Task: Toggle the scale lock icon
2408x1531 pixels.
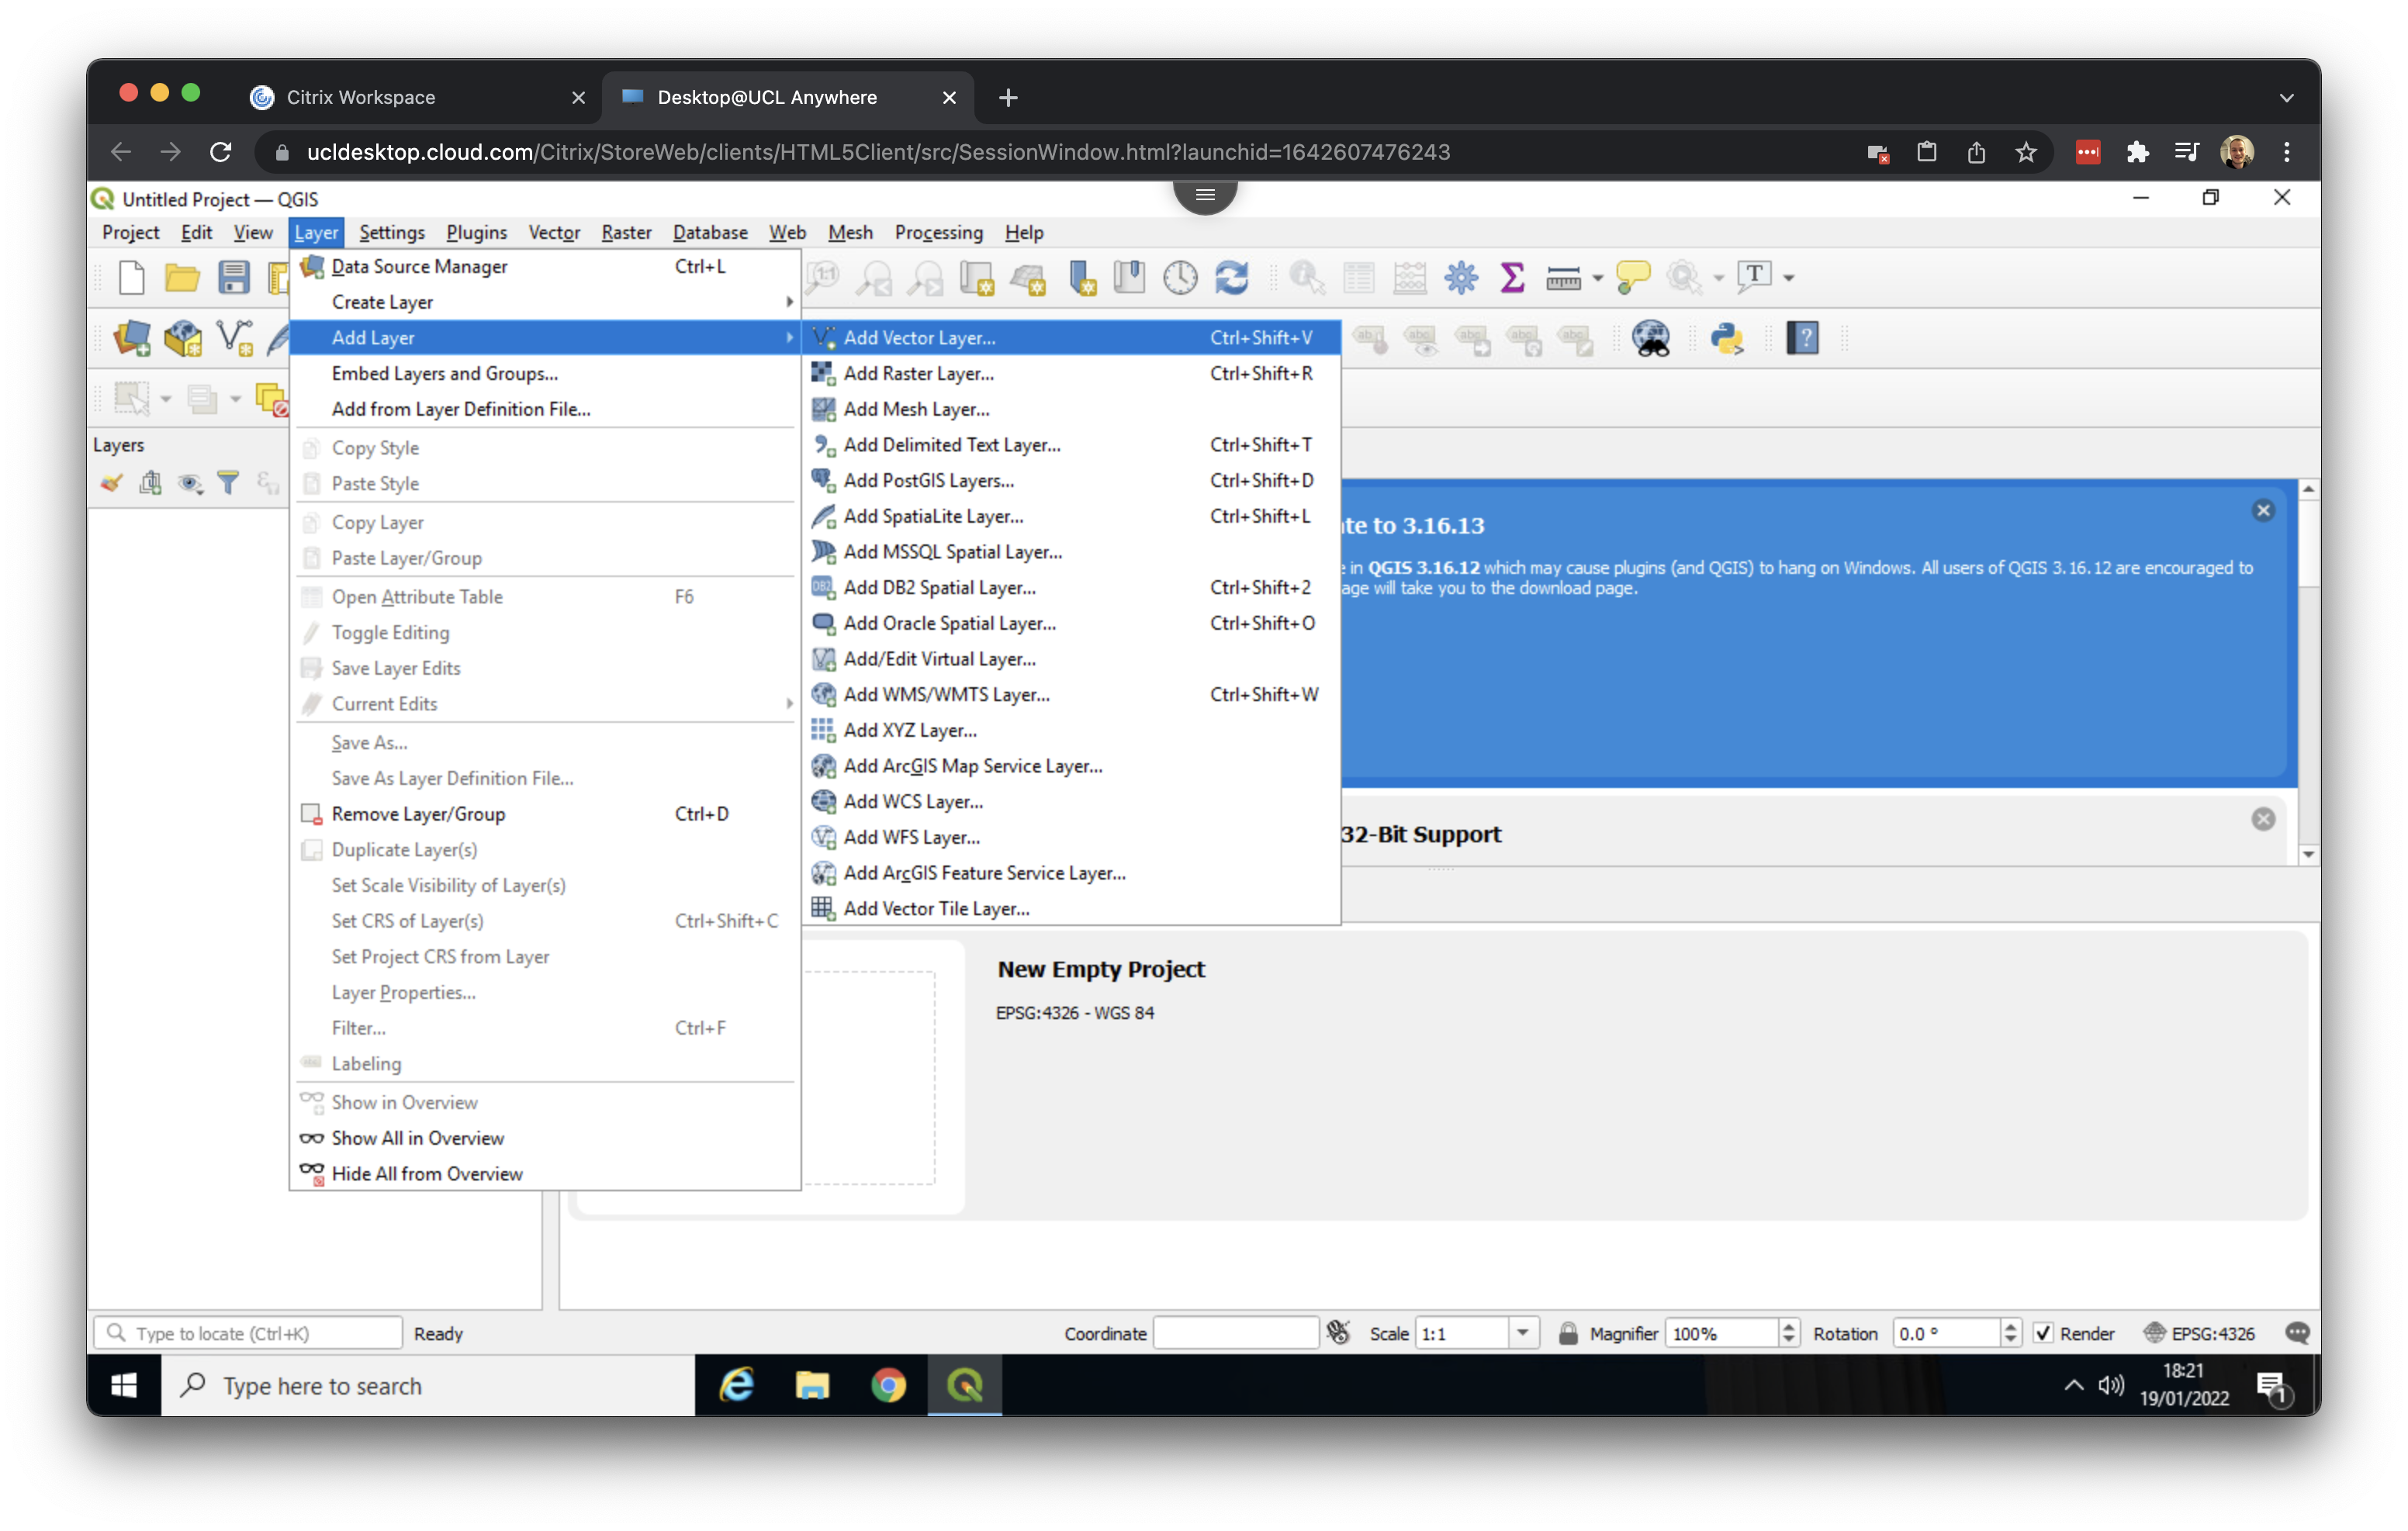Action: pos(1568,1333)
